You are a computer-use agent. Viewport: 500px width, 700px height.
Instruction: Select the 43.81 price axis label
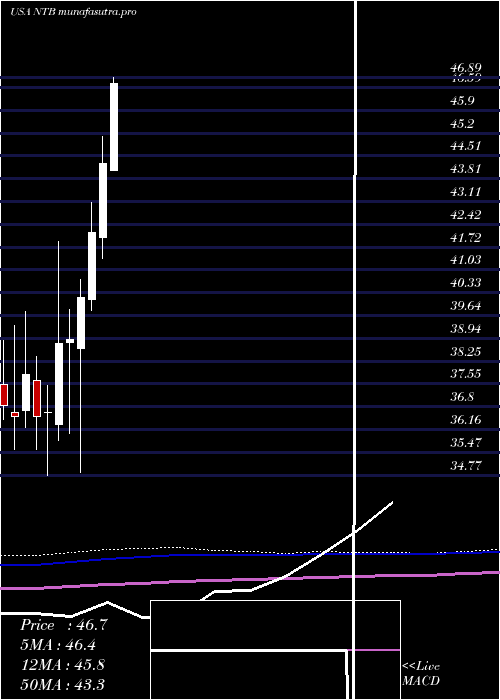pos(465,169)
